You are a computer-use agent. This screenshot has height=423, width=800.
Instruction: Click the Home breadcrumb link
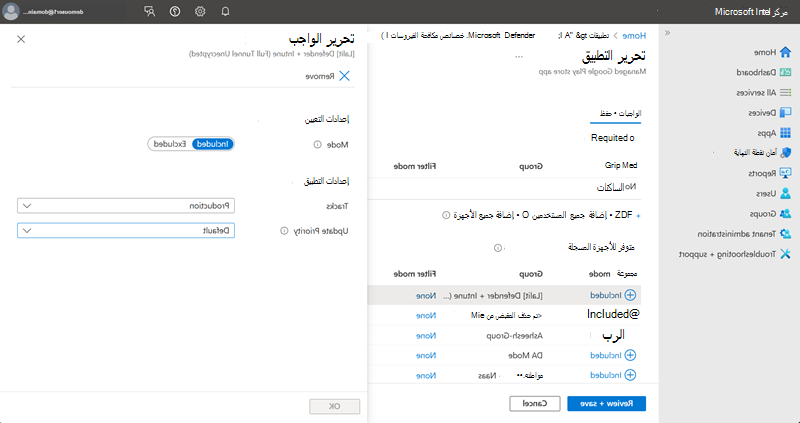(x=634, y=36)
